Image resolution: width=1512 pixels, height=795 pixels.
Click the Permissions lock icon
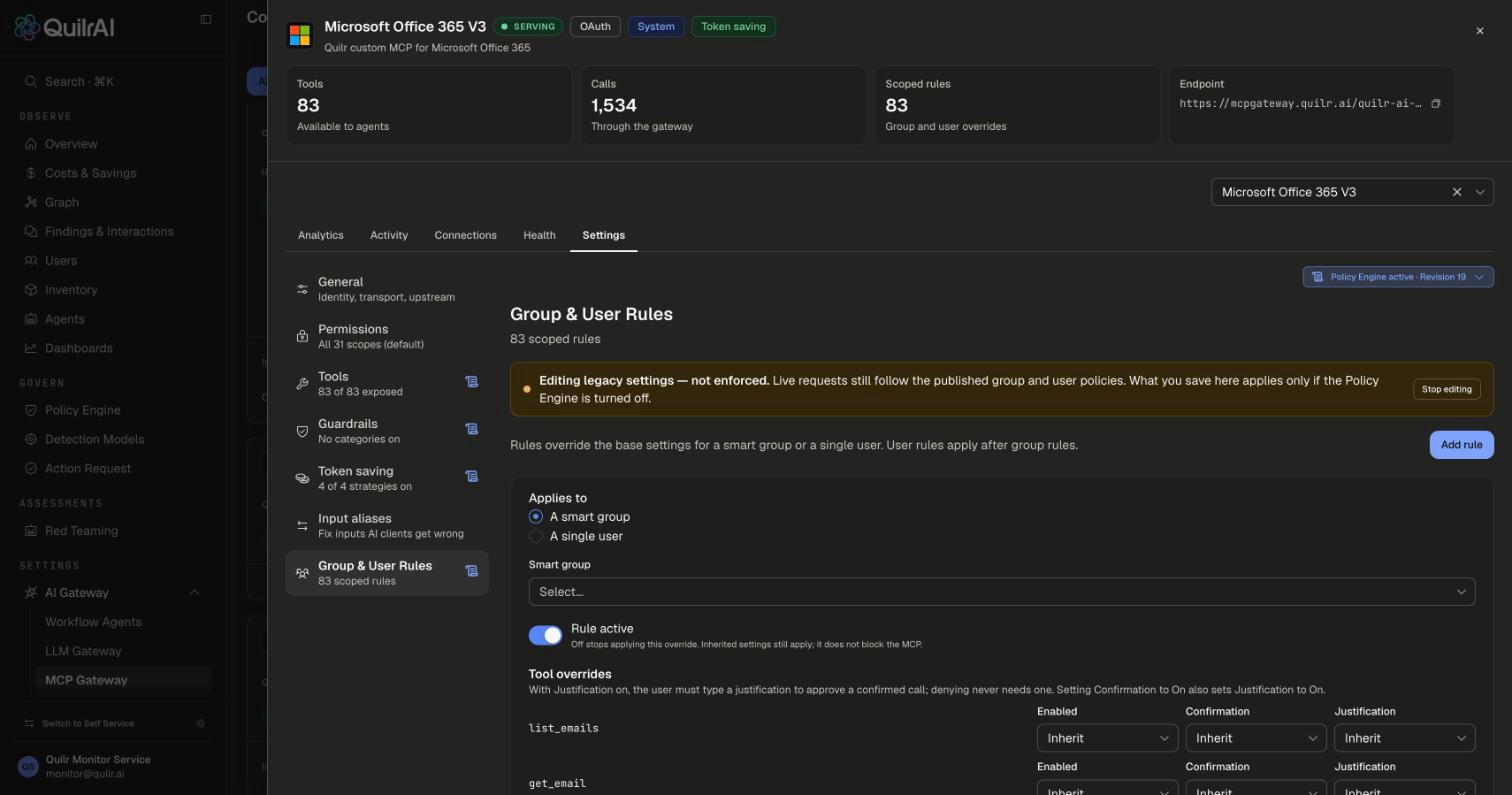[x=302, y=336]
